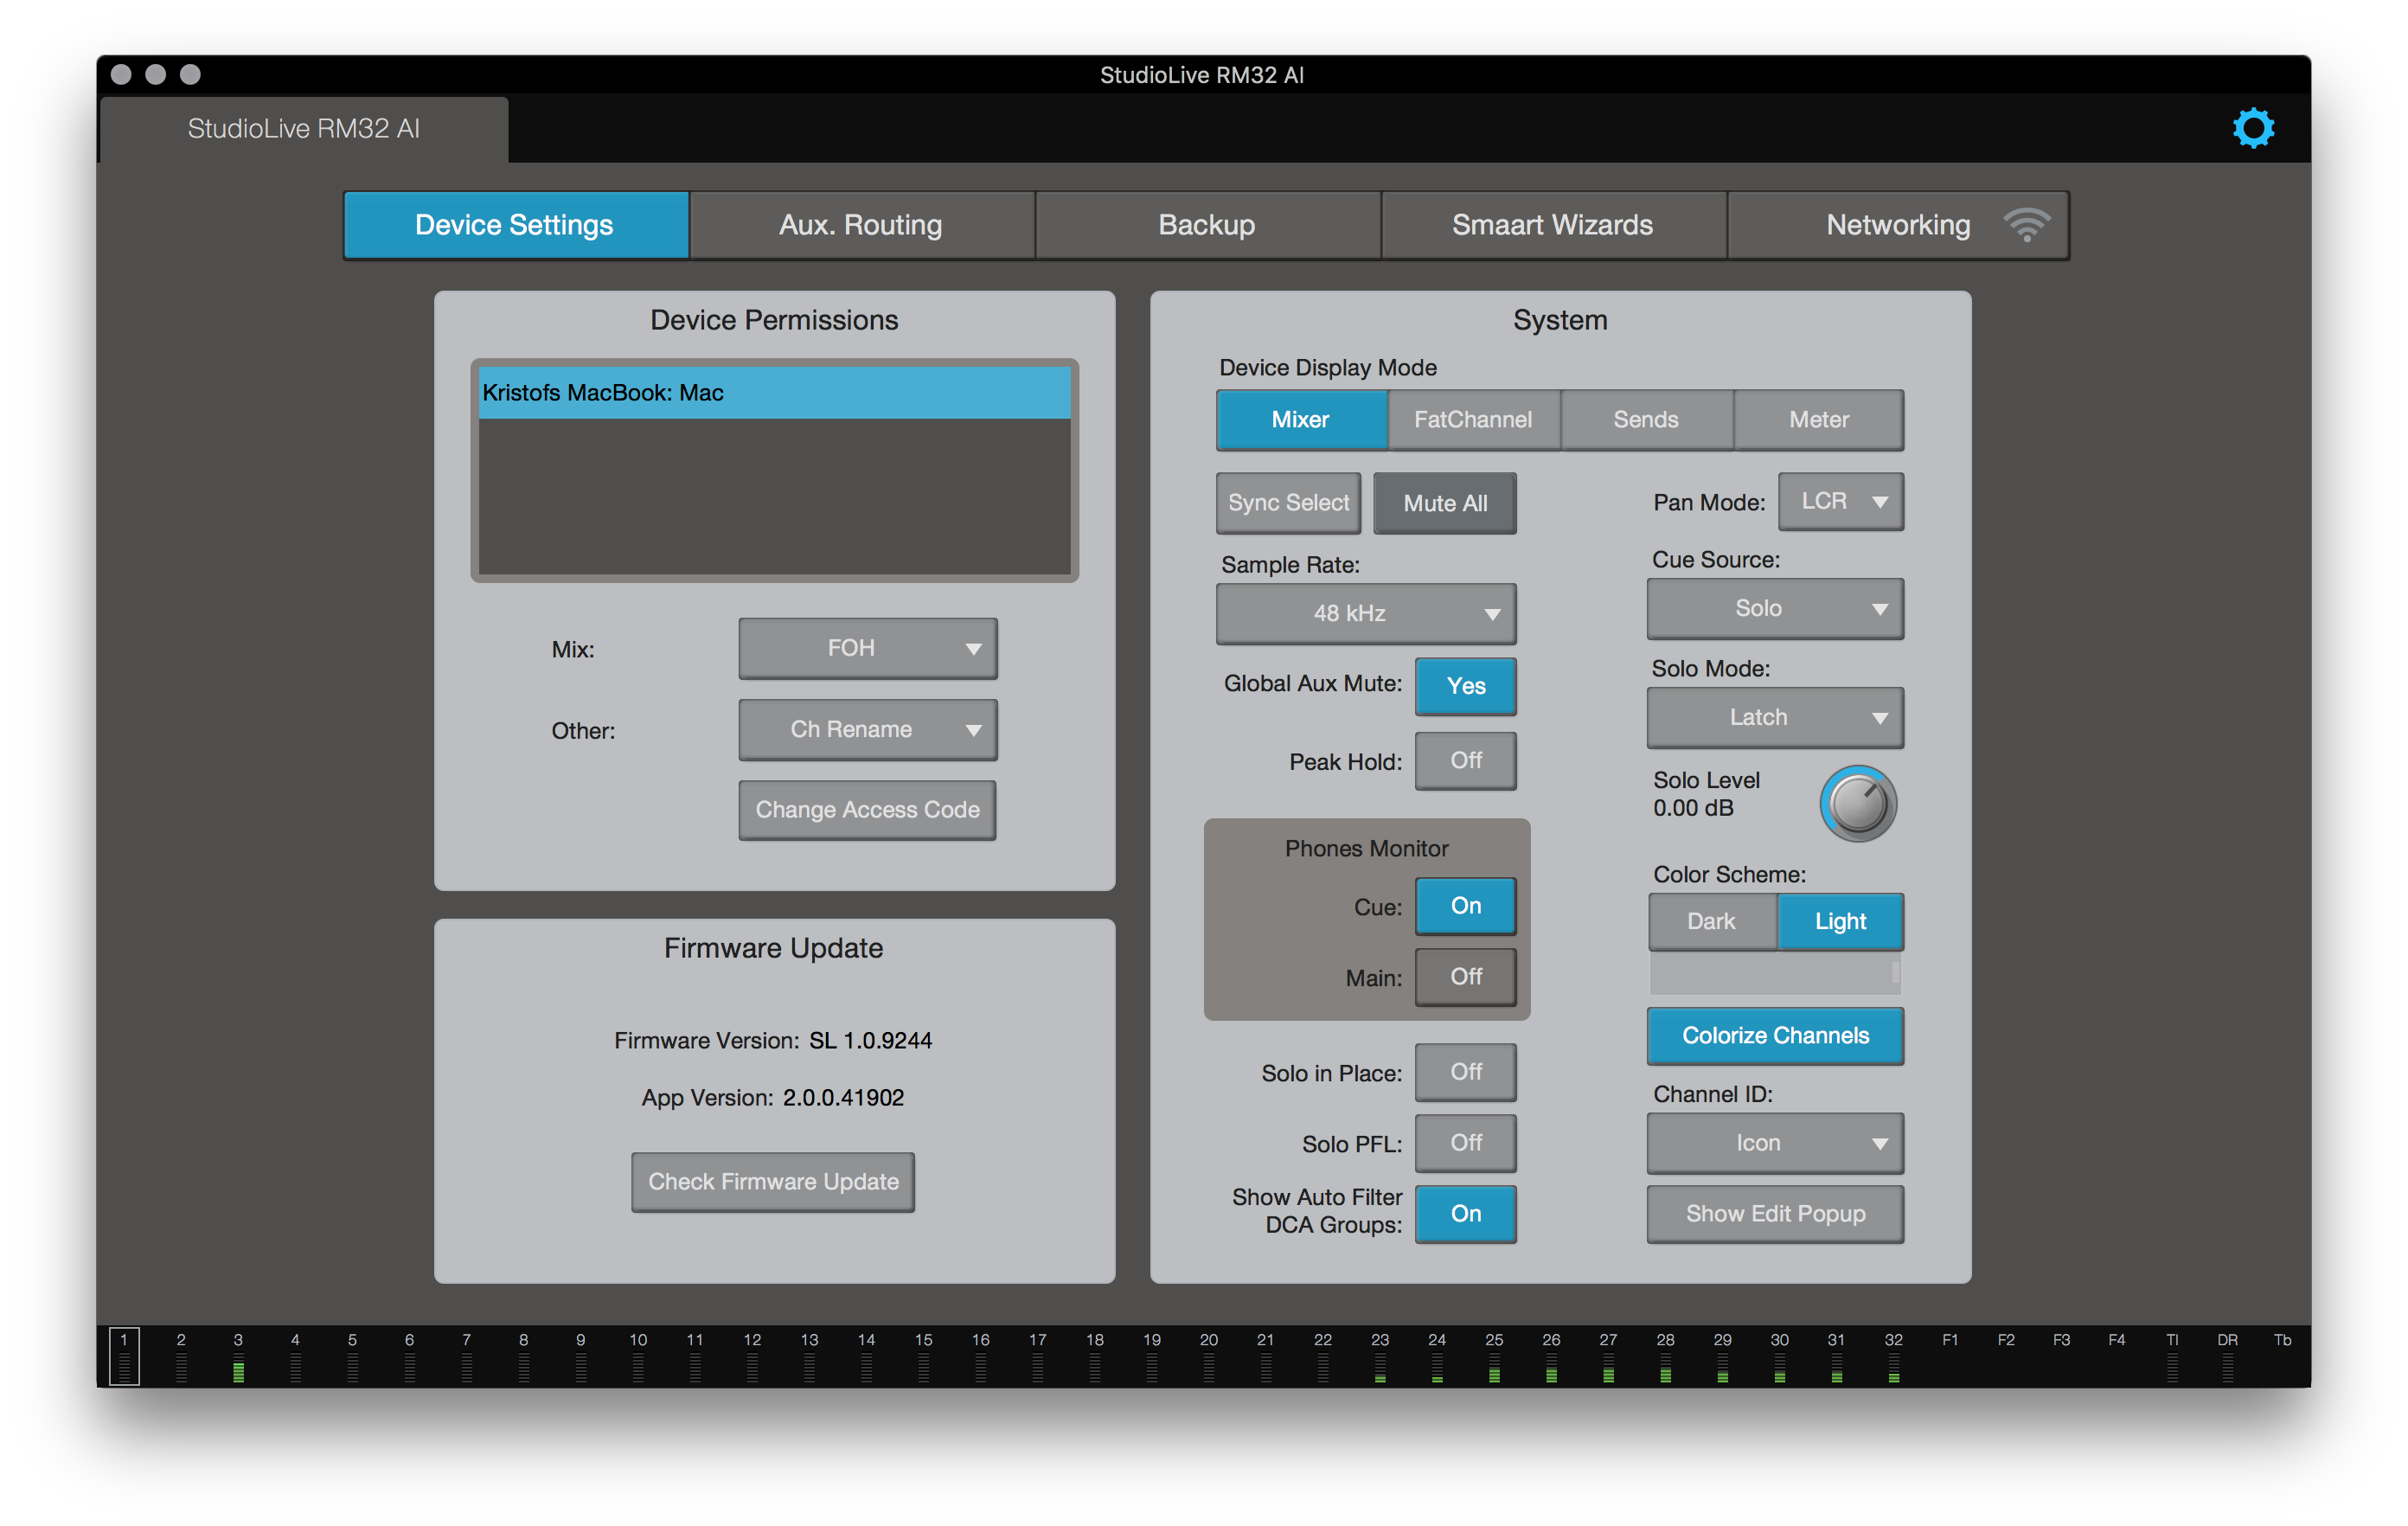Click the color scheme brightness slider bar
Image resolution: width=2408 pixels, height=1526 pixels.
coord(1775,974)
